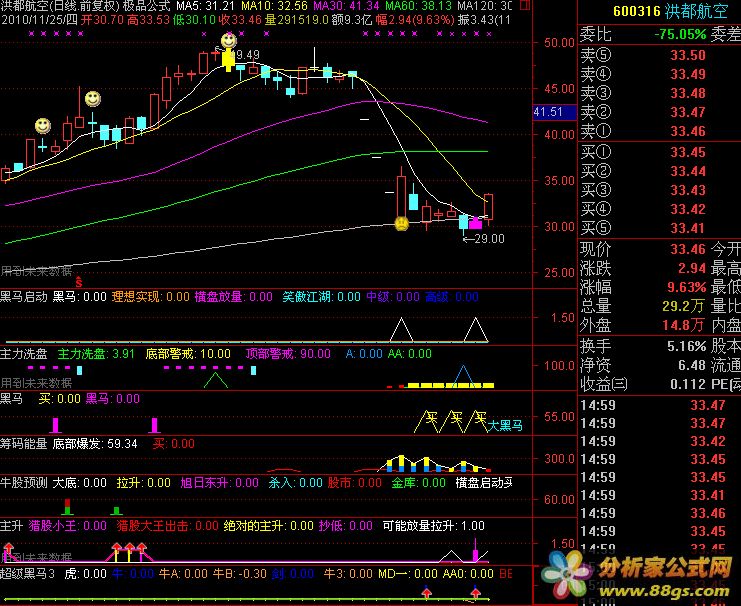This screenshot has width=741, height=606.
Task: Click the 总量 value 29.2万
Action: pos(683,306)
